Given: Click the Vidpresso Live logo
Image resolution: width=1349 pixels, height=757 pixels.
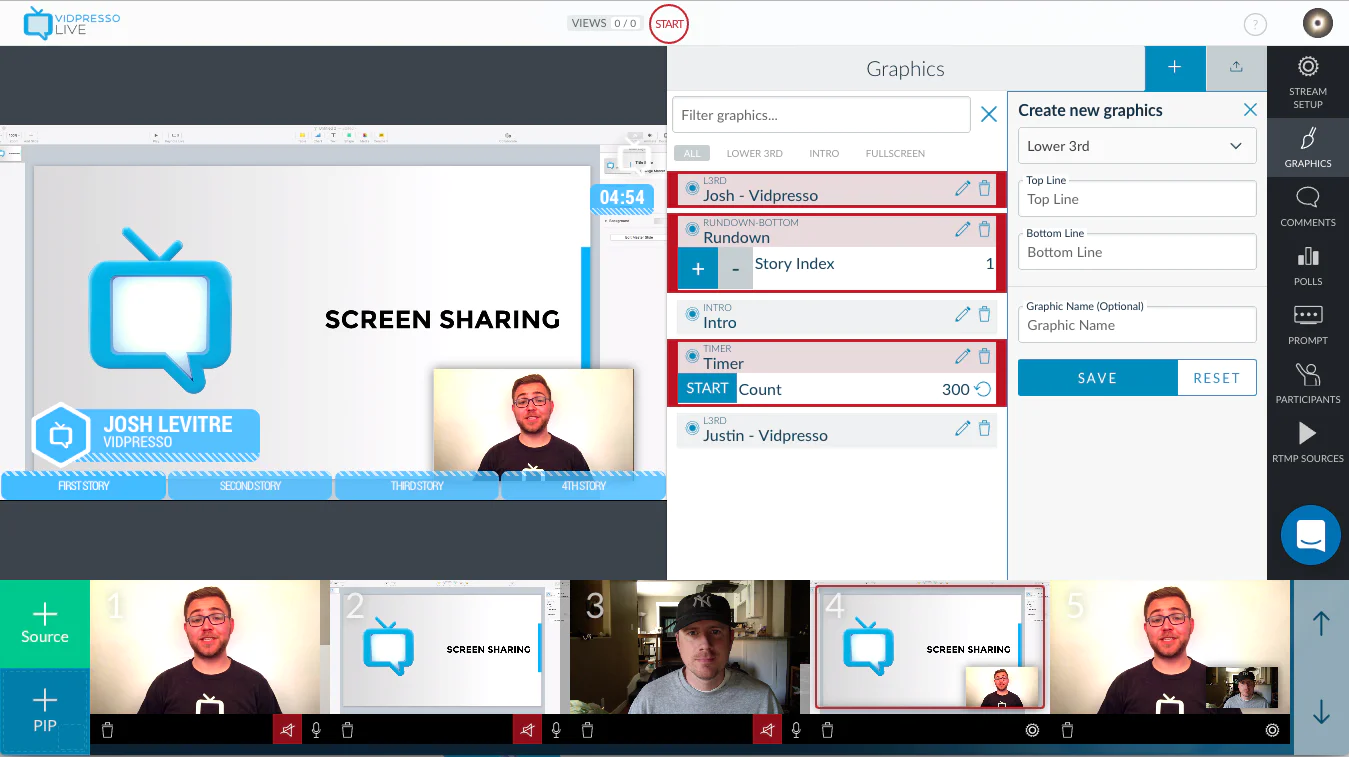Looking at the screenshot, I should [x=72, y=23].
